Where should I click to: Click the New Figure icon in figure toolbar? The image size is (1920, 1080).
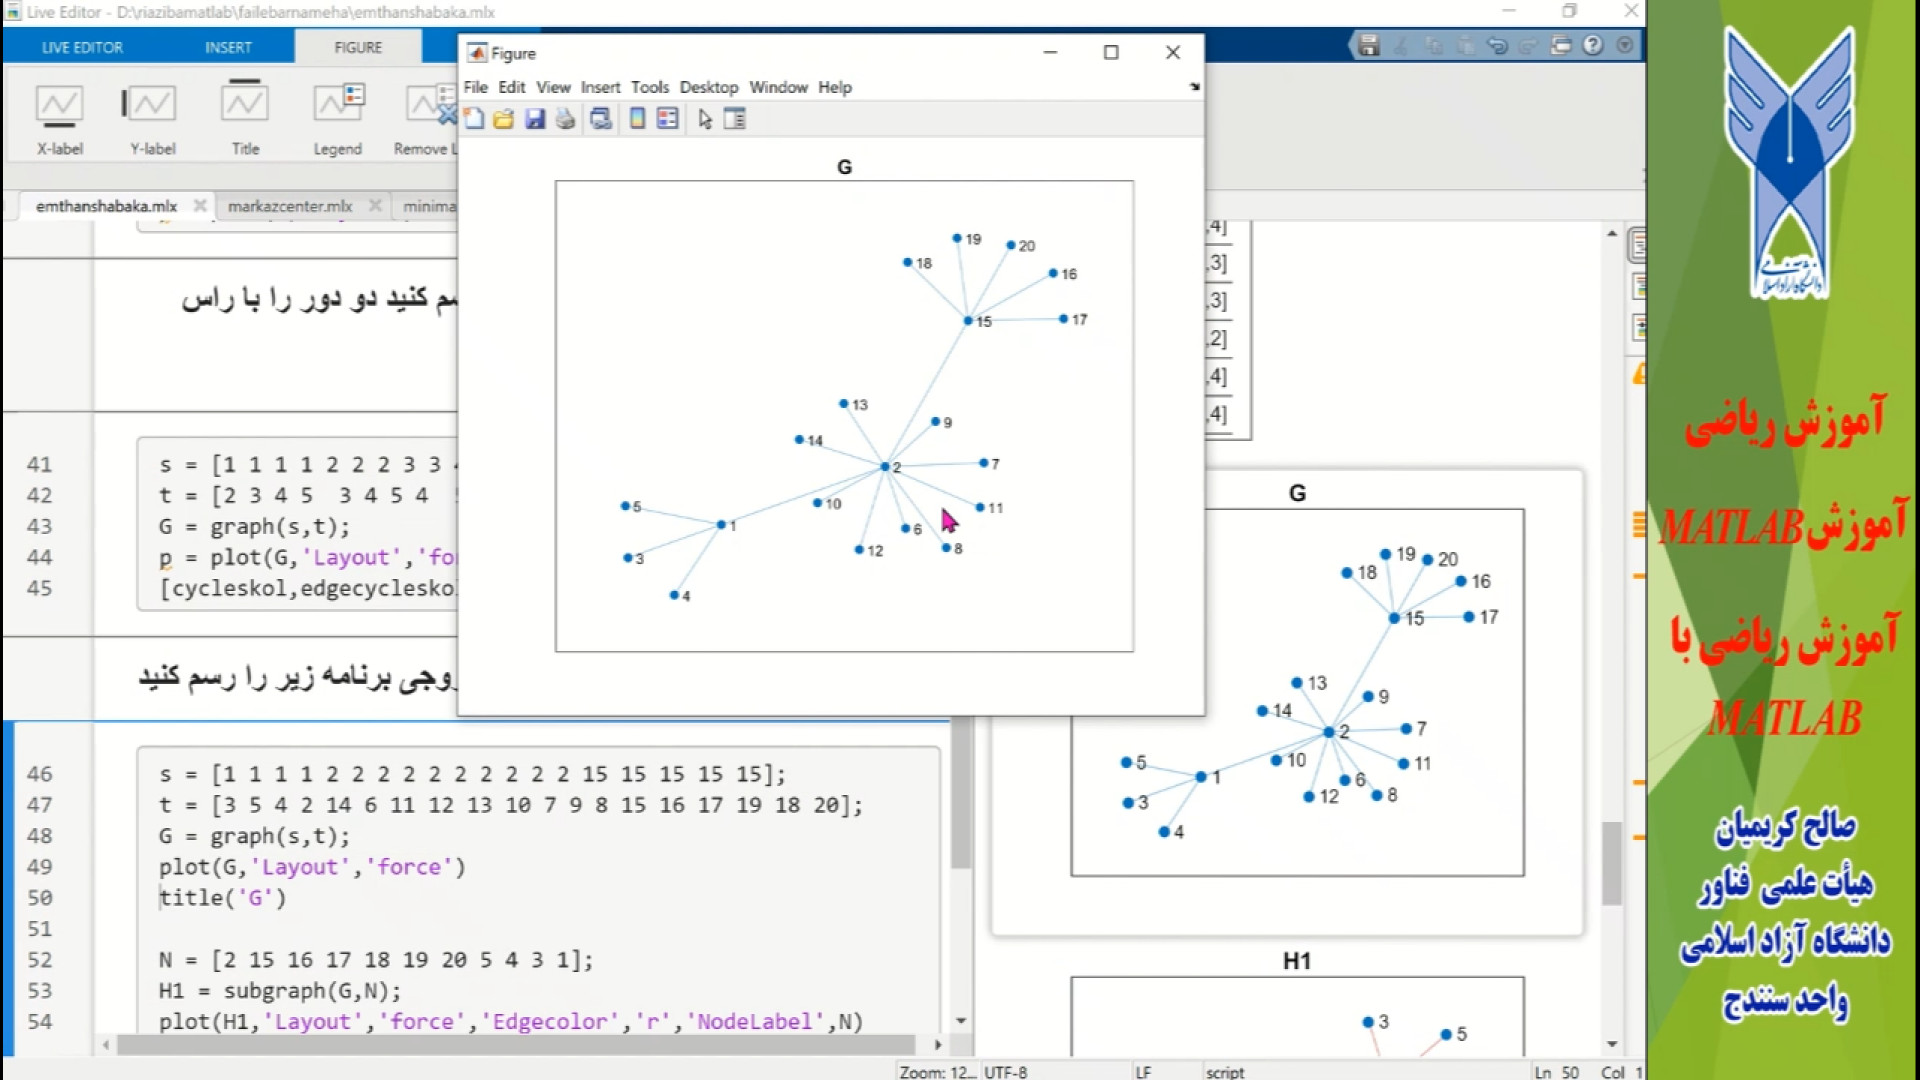tap(474, 119)
